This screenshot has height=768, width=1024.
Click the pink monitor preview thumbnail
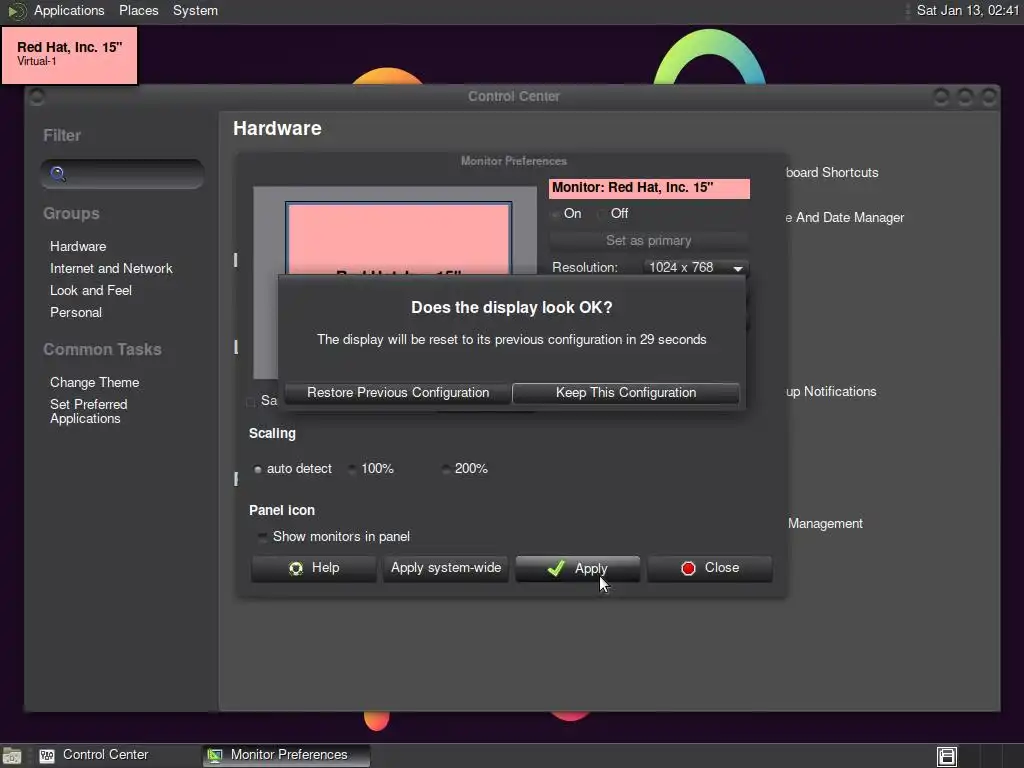click(x=398, y=238)
